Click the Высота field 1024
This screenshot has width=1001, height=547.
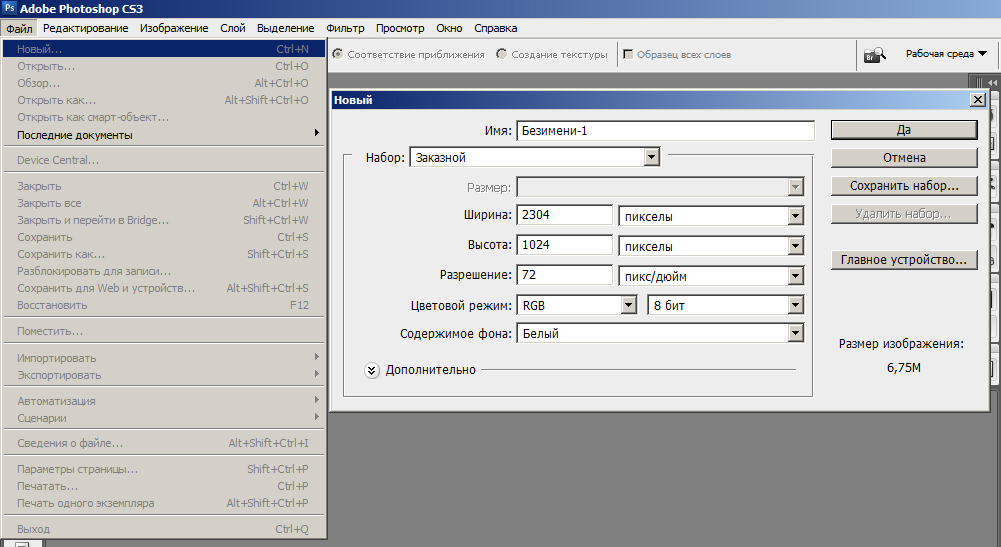click(x=564, y=245)
